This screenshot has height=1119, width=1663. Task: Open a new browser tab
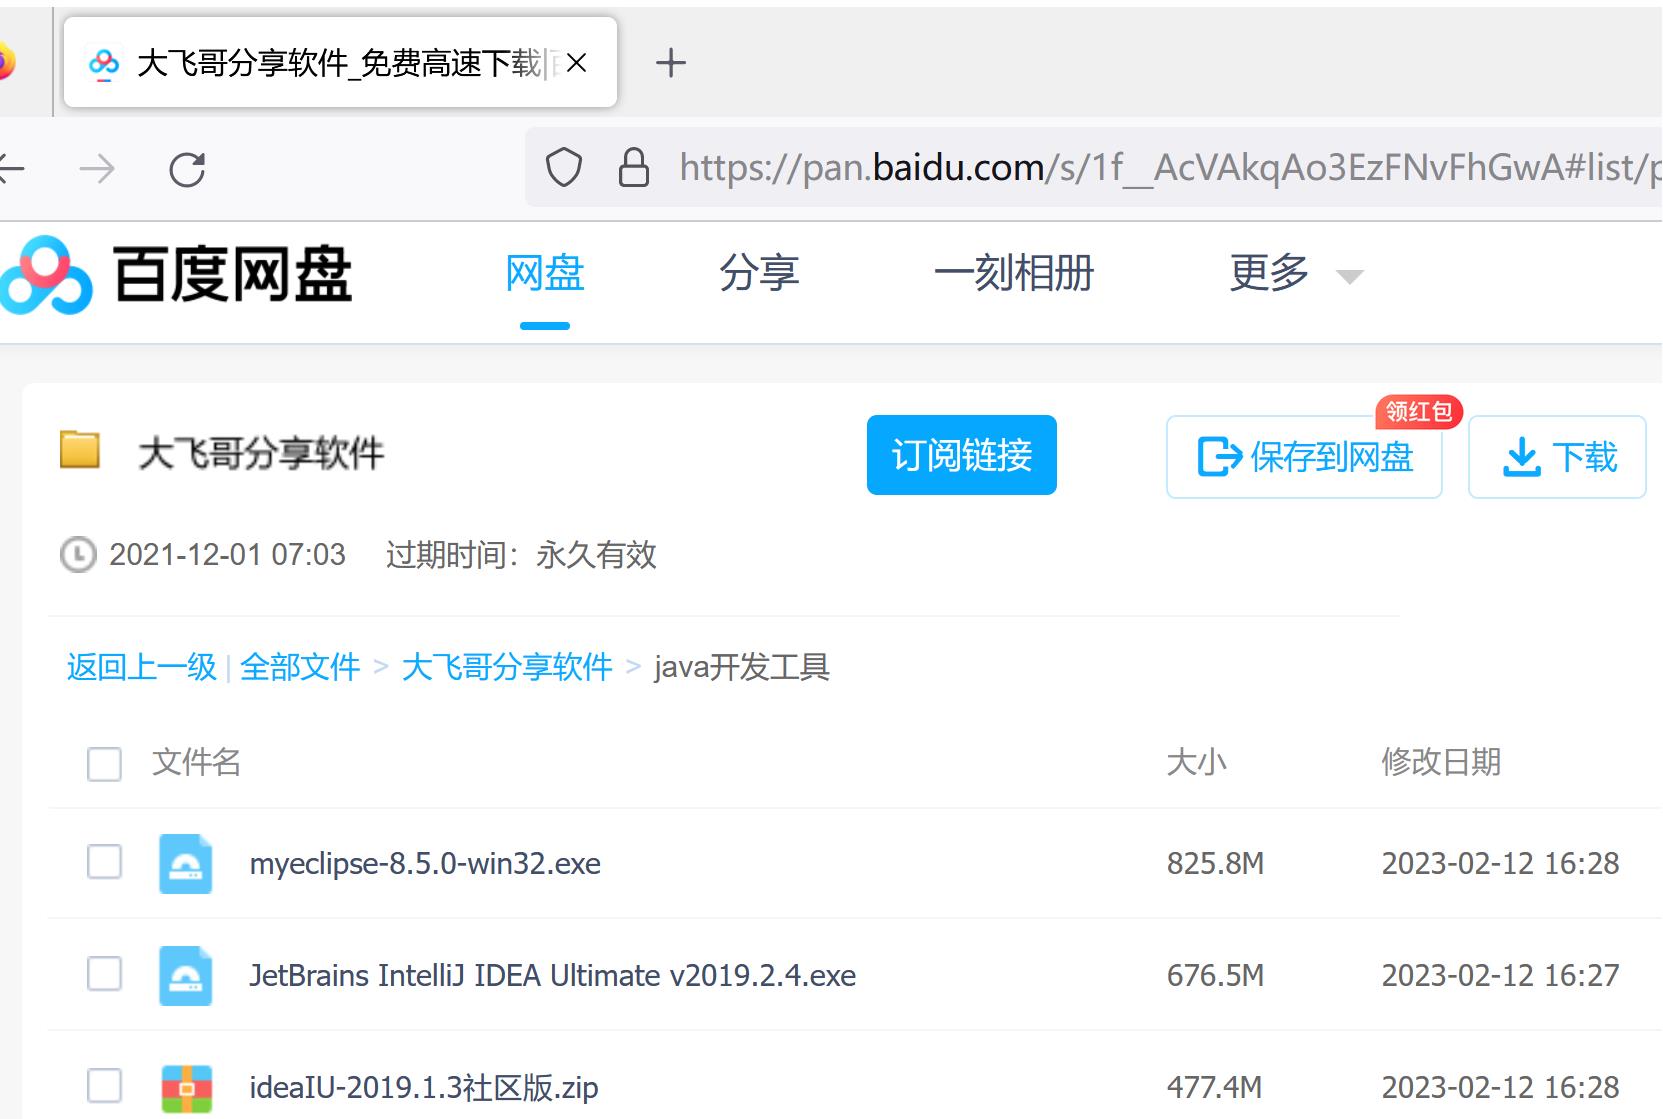tap(671, 63)
